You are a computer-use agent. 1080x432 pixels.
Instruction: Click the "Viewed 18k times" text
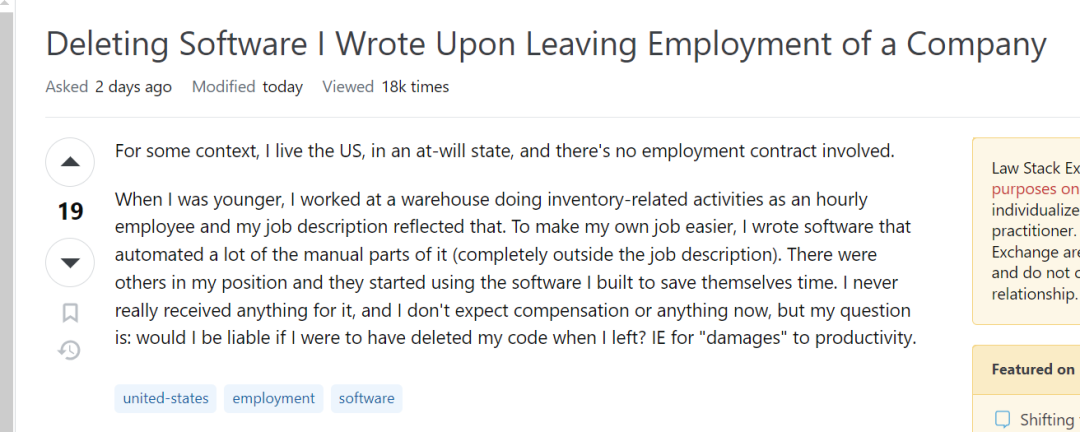click(x=385, y=87)
